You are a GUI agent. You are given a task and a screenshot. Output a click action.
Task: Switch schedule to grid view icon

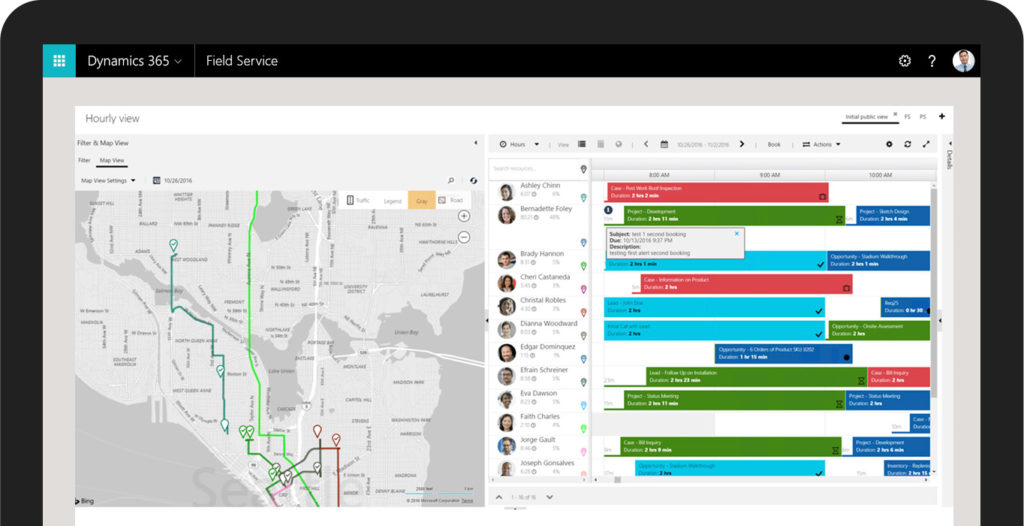(x=601, y=144)
